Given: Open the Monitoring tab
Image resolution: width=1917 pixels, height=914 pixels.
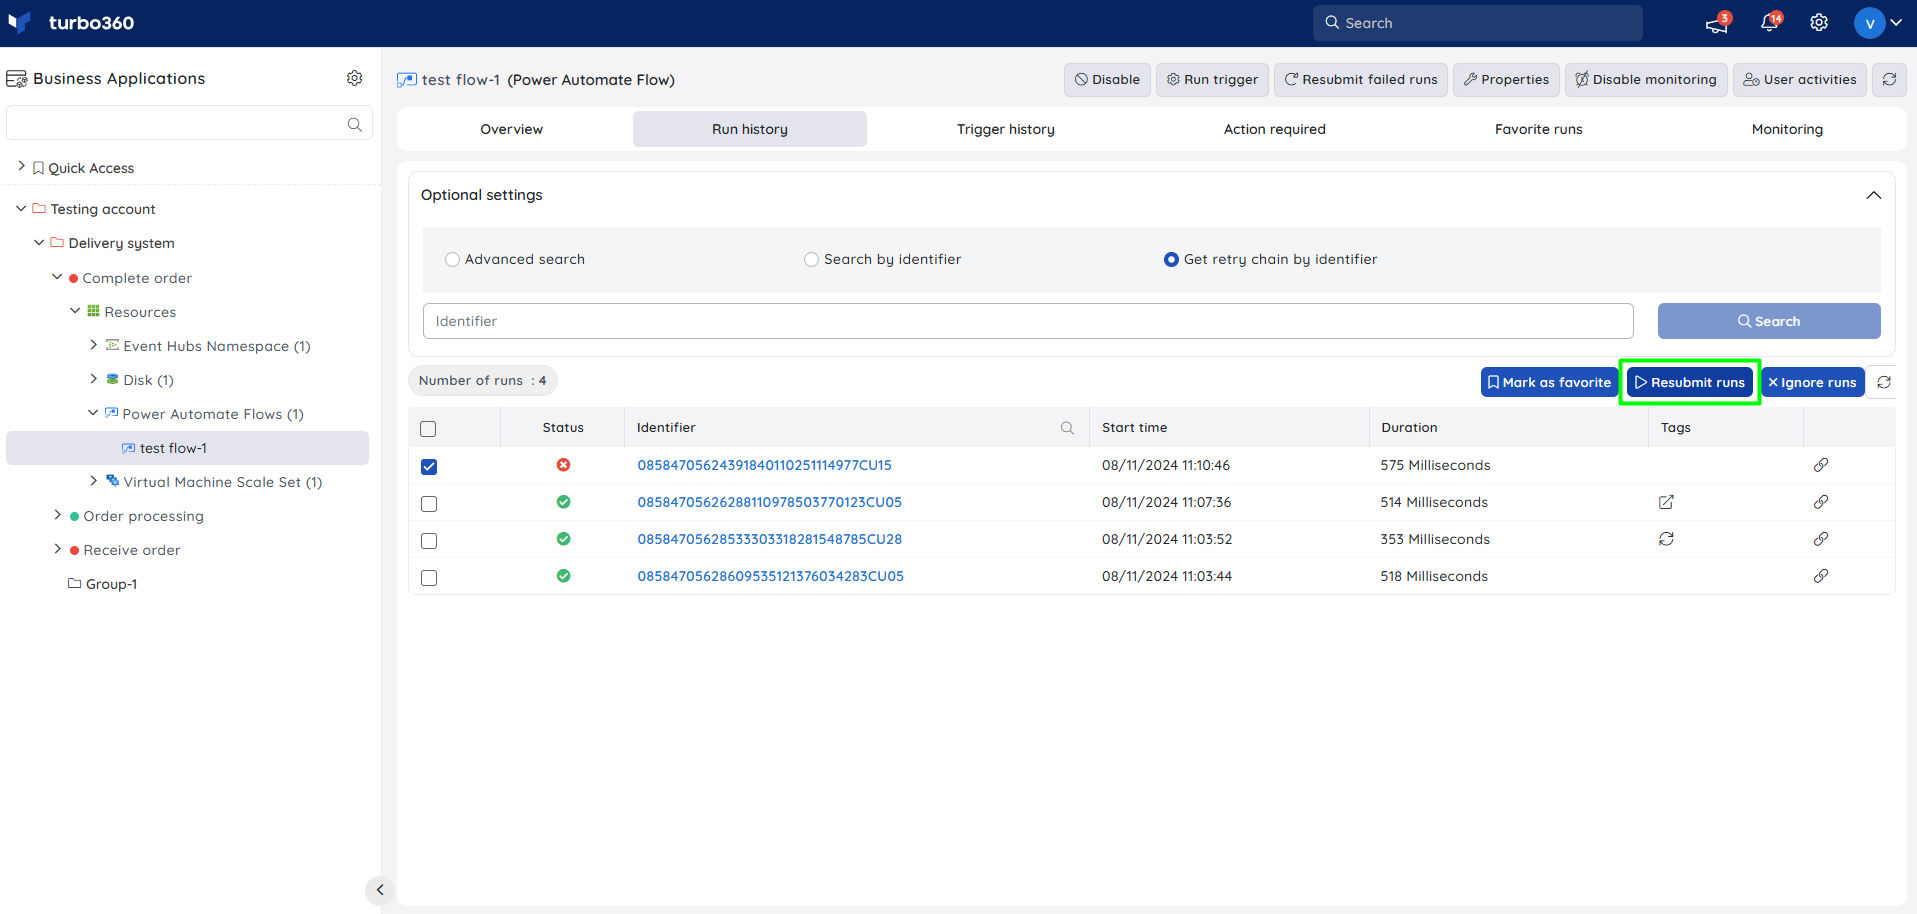Looking at the screenshot, I should 1787,129.
